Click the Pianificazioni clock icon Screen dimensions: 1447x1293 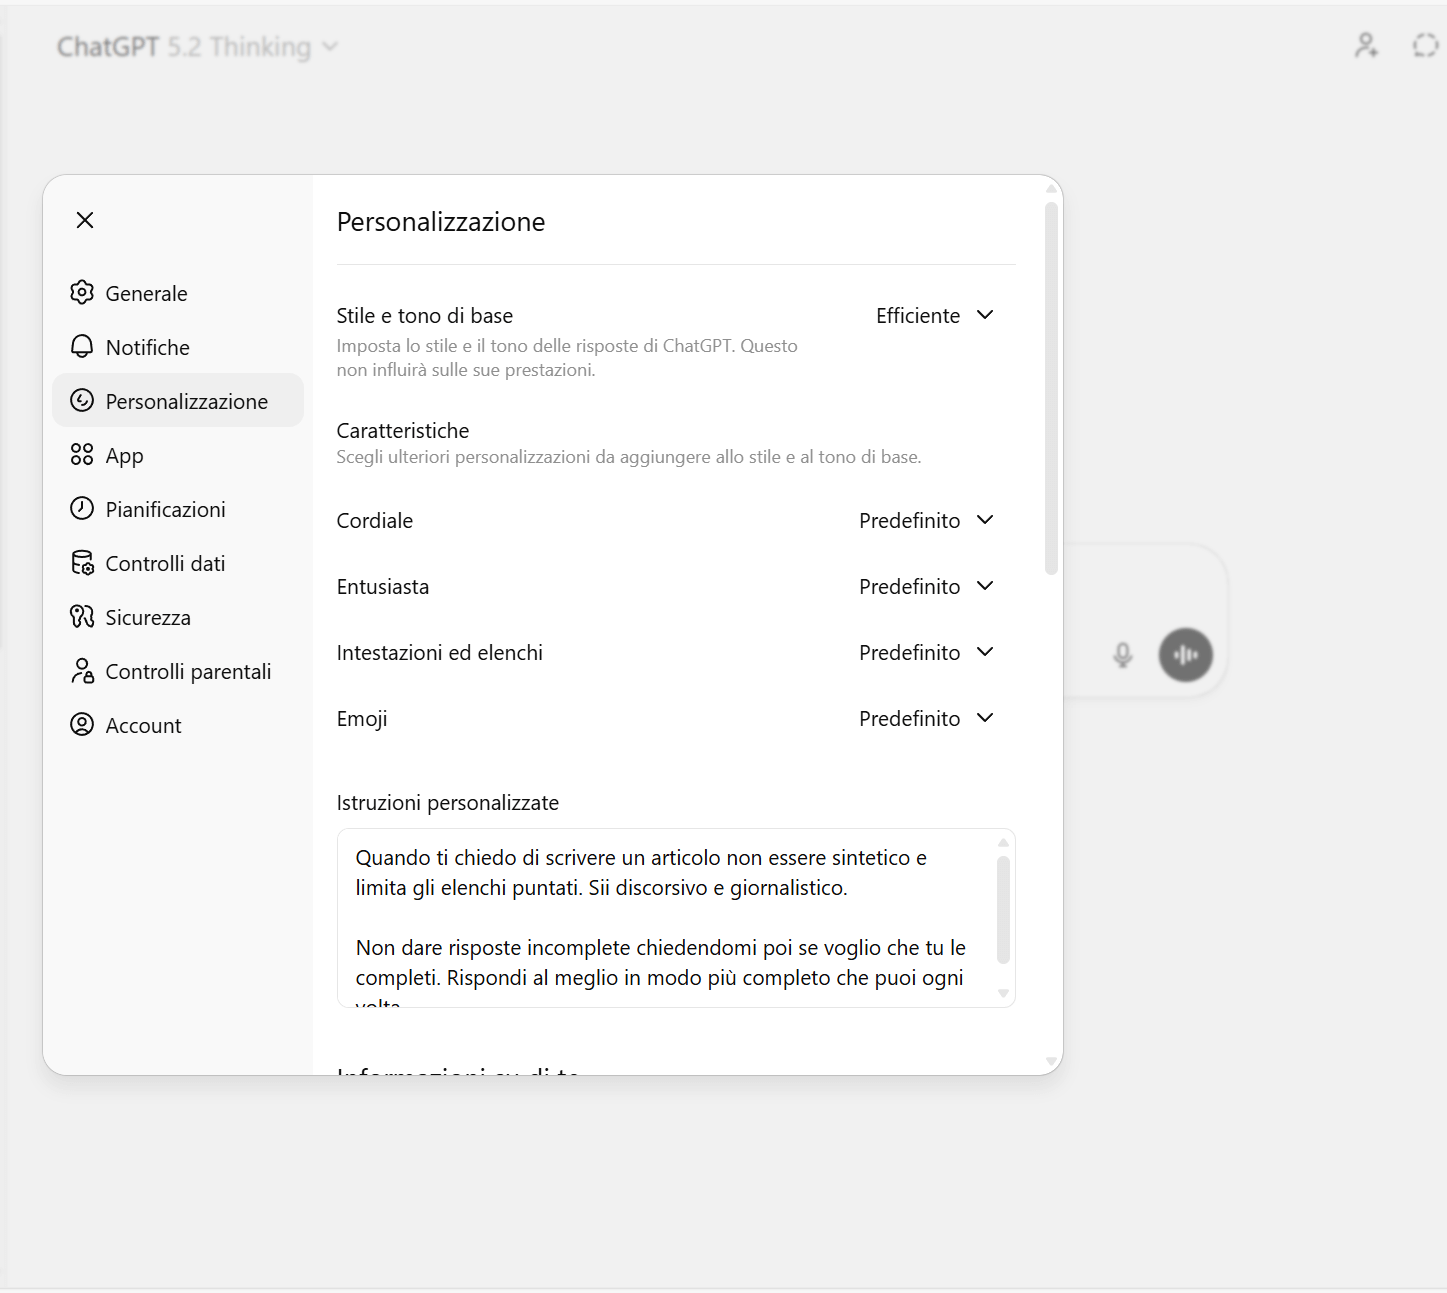tap(82, 509)
